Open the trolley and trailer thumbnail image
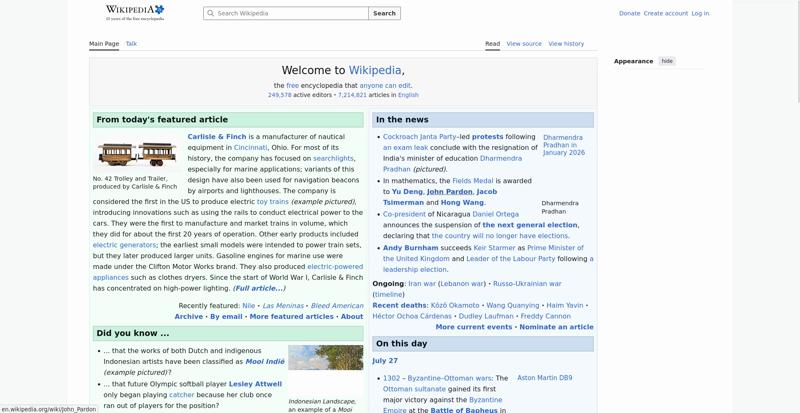 (137, 154)
